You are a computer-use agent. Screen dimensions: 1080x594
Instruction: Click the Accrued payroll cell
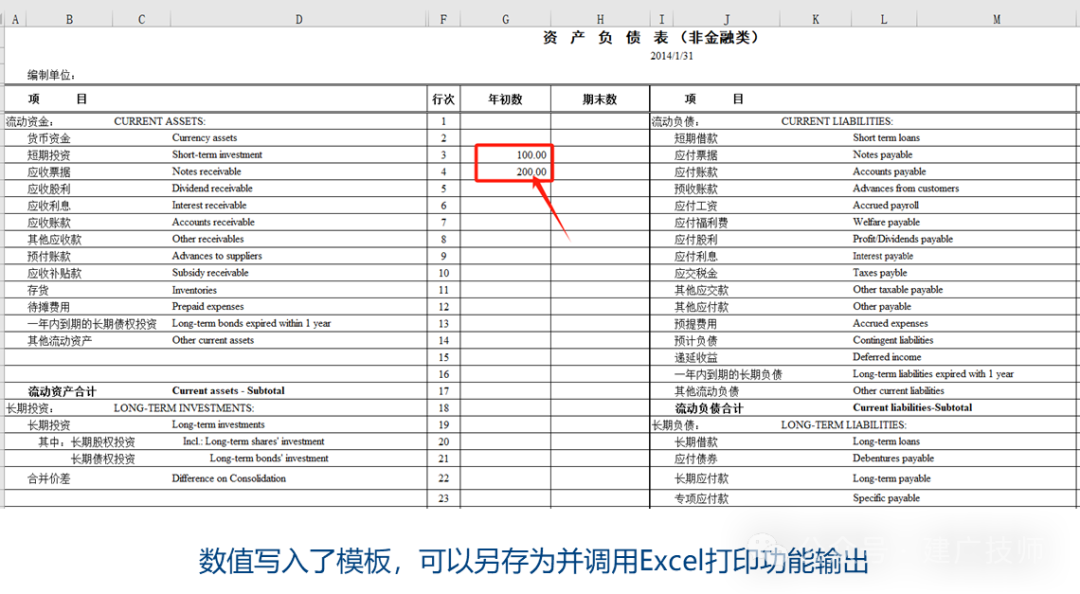[886, 205]
